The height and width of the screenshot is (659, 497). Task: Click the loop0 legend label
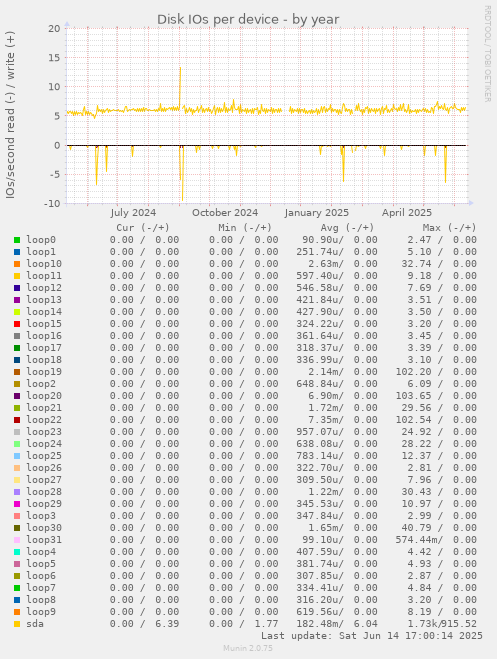41,240
